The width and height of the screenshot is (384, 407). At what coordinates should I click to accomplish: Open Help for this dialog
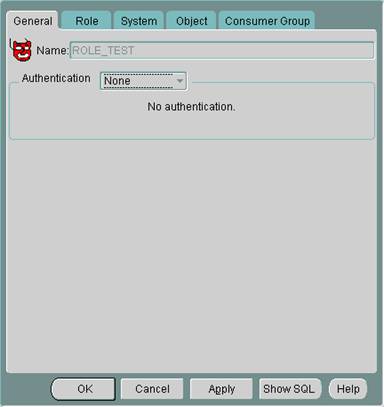348,389
